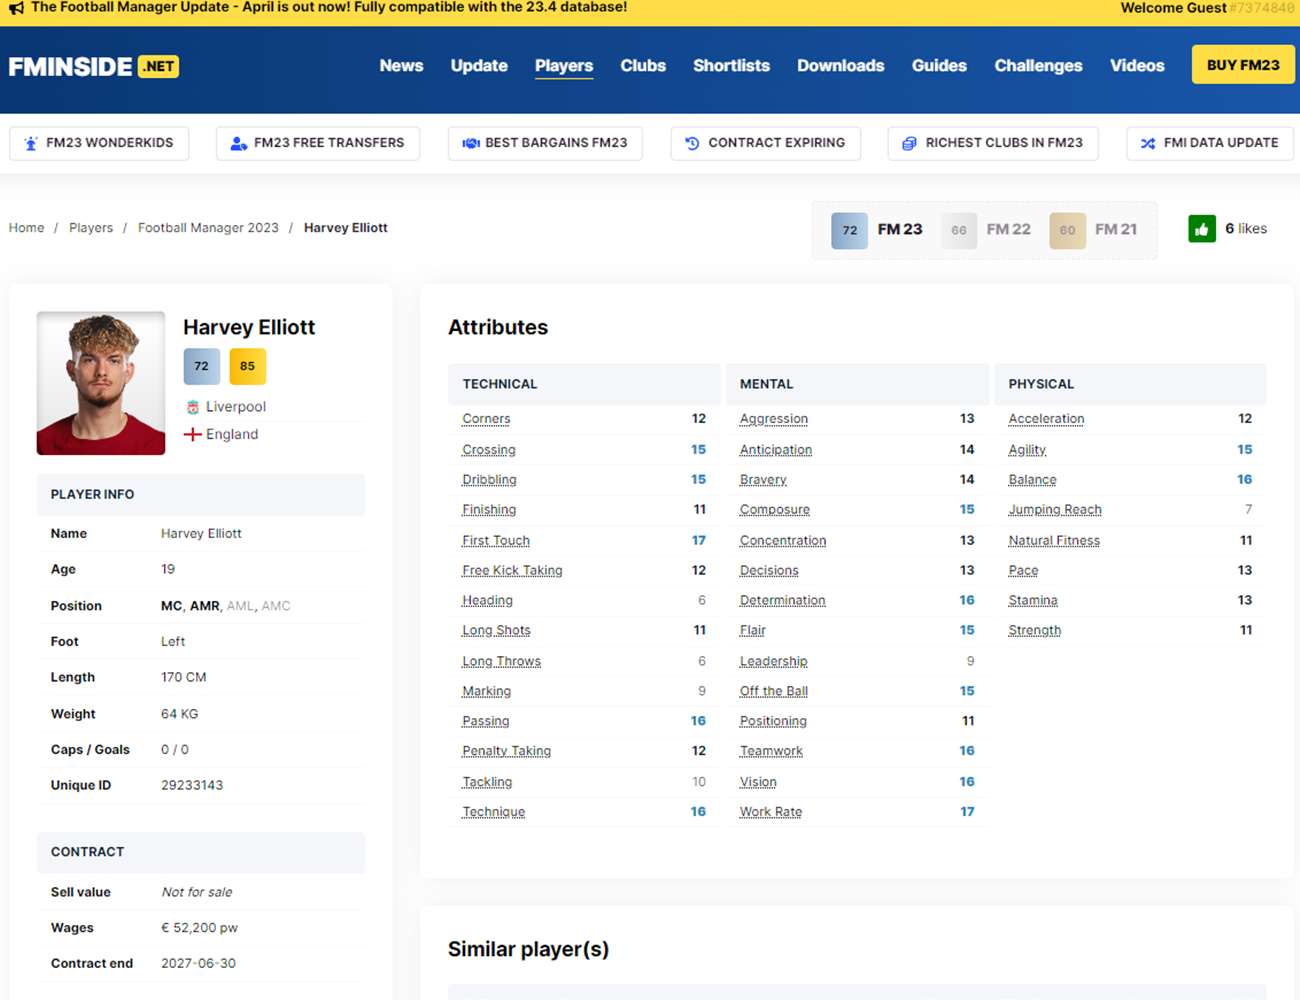Go to Players breadcrumb link
The width and height of the screenshot is (1300, 1000).
click(x=91, y=228)
